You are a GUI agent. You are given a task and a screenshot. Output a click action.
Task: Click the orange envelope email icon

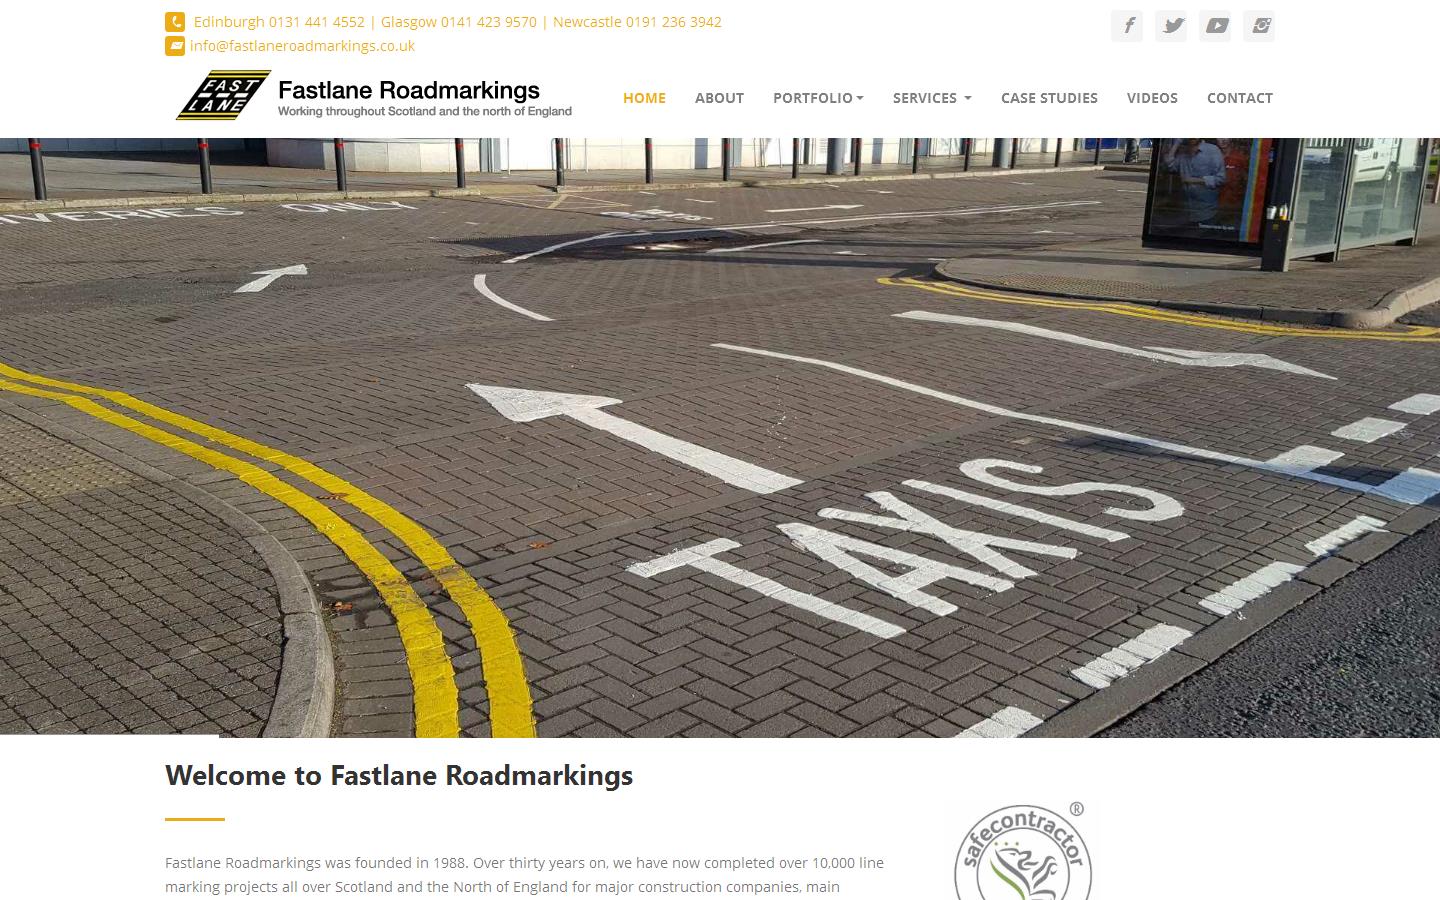pyautogui.click(x=175, y=46)
